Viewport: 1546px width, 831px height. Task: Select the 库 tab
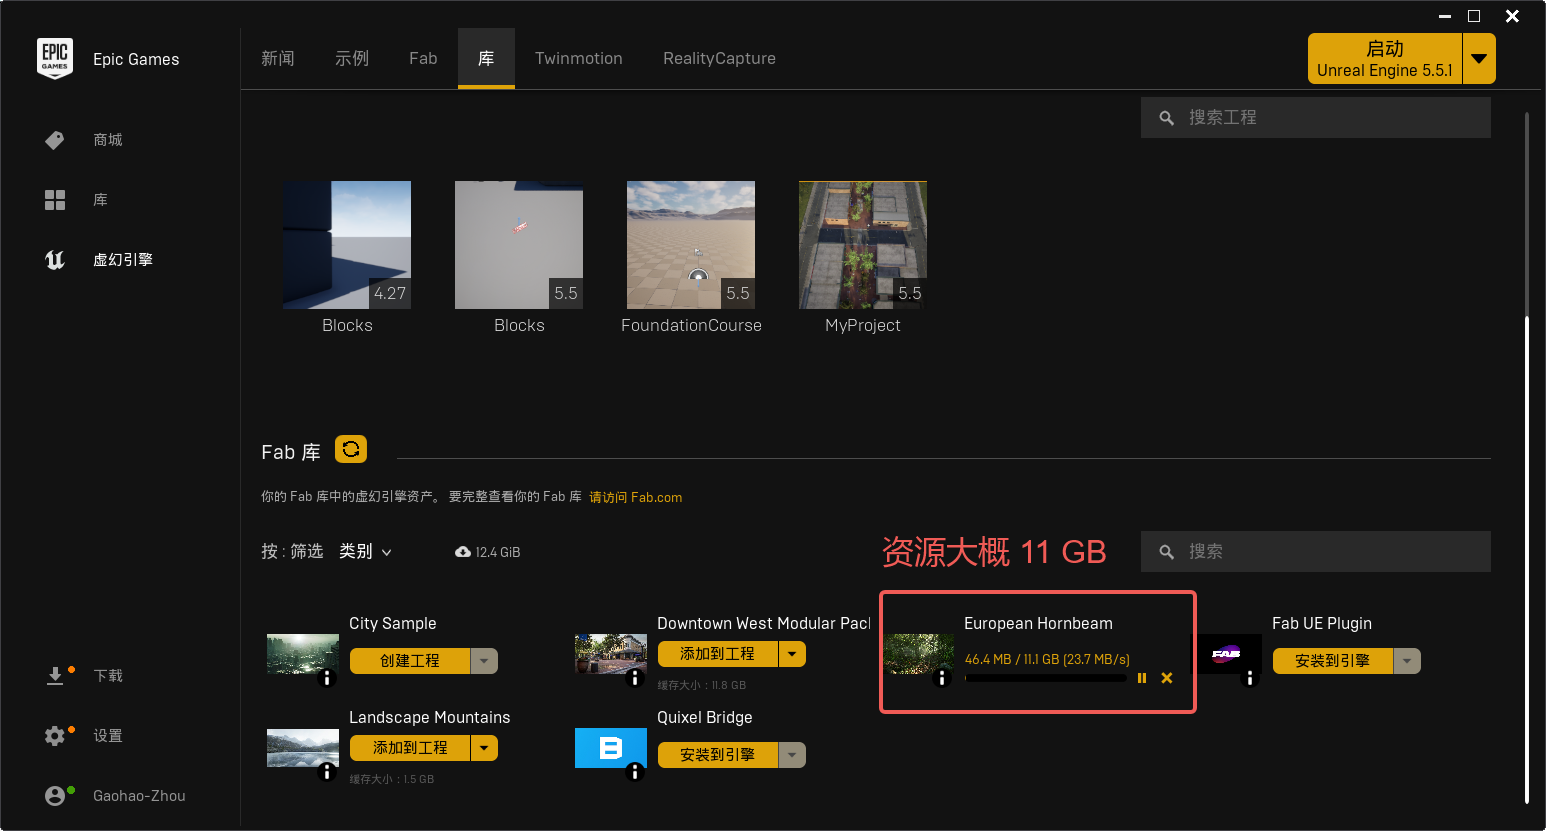point(486,59)
